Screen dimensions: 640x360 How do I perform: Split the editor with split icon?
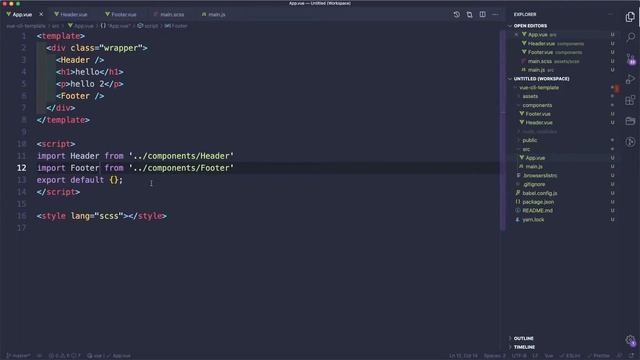pos(482,14)
